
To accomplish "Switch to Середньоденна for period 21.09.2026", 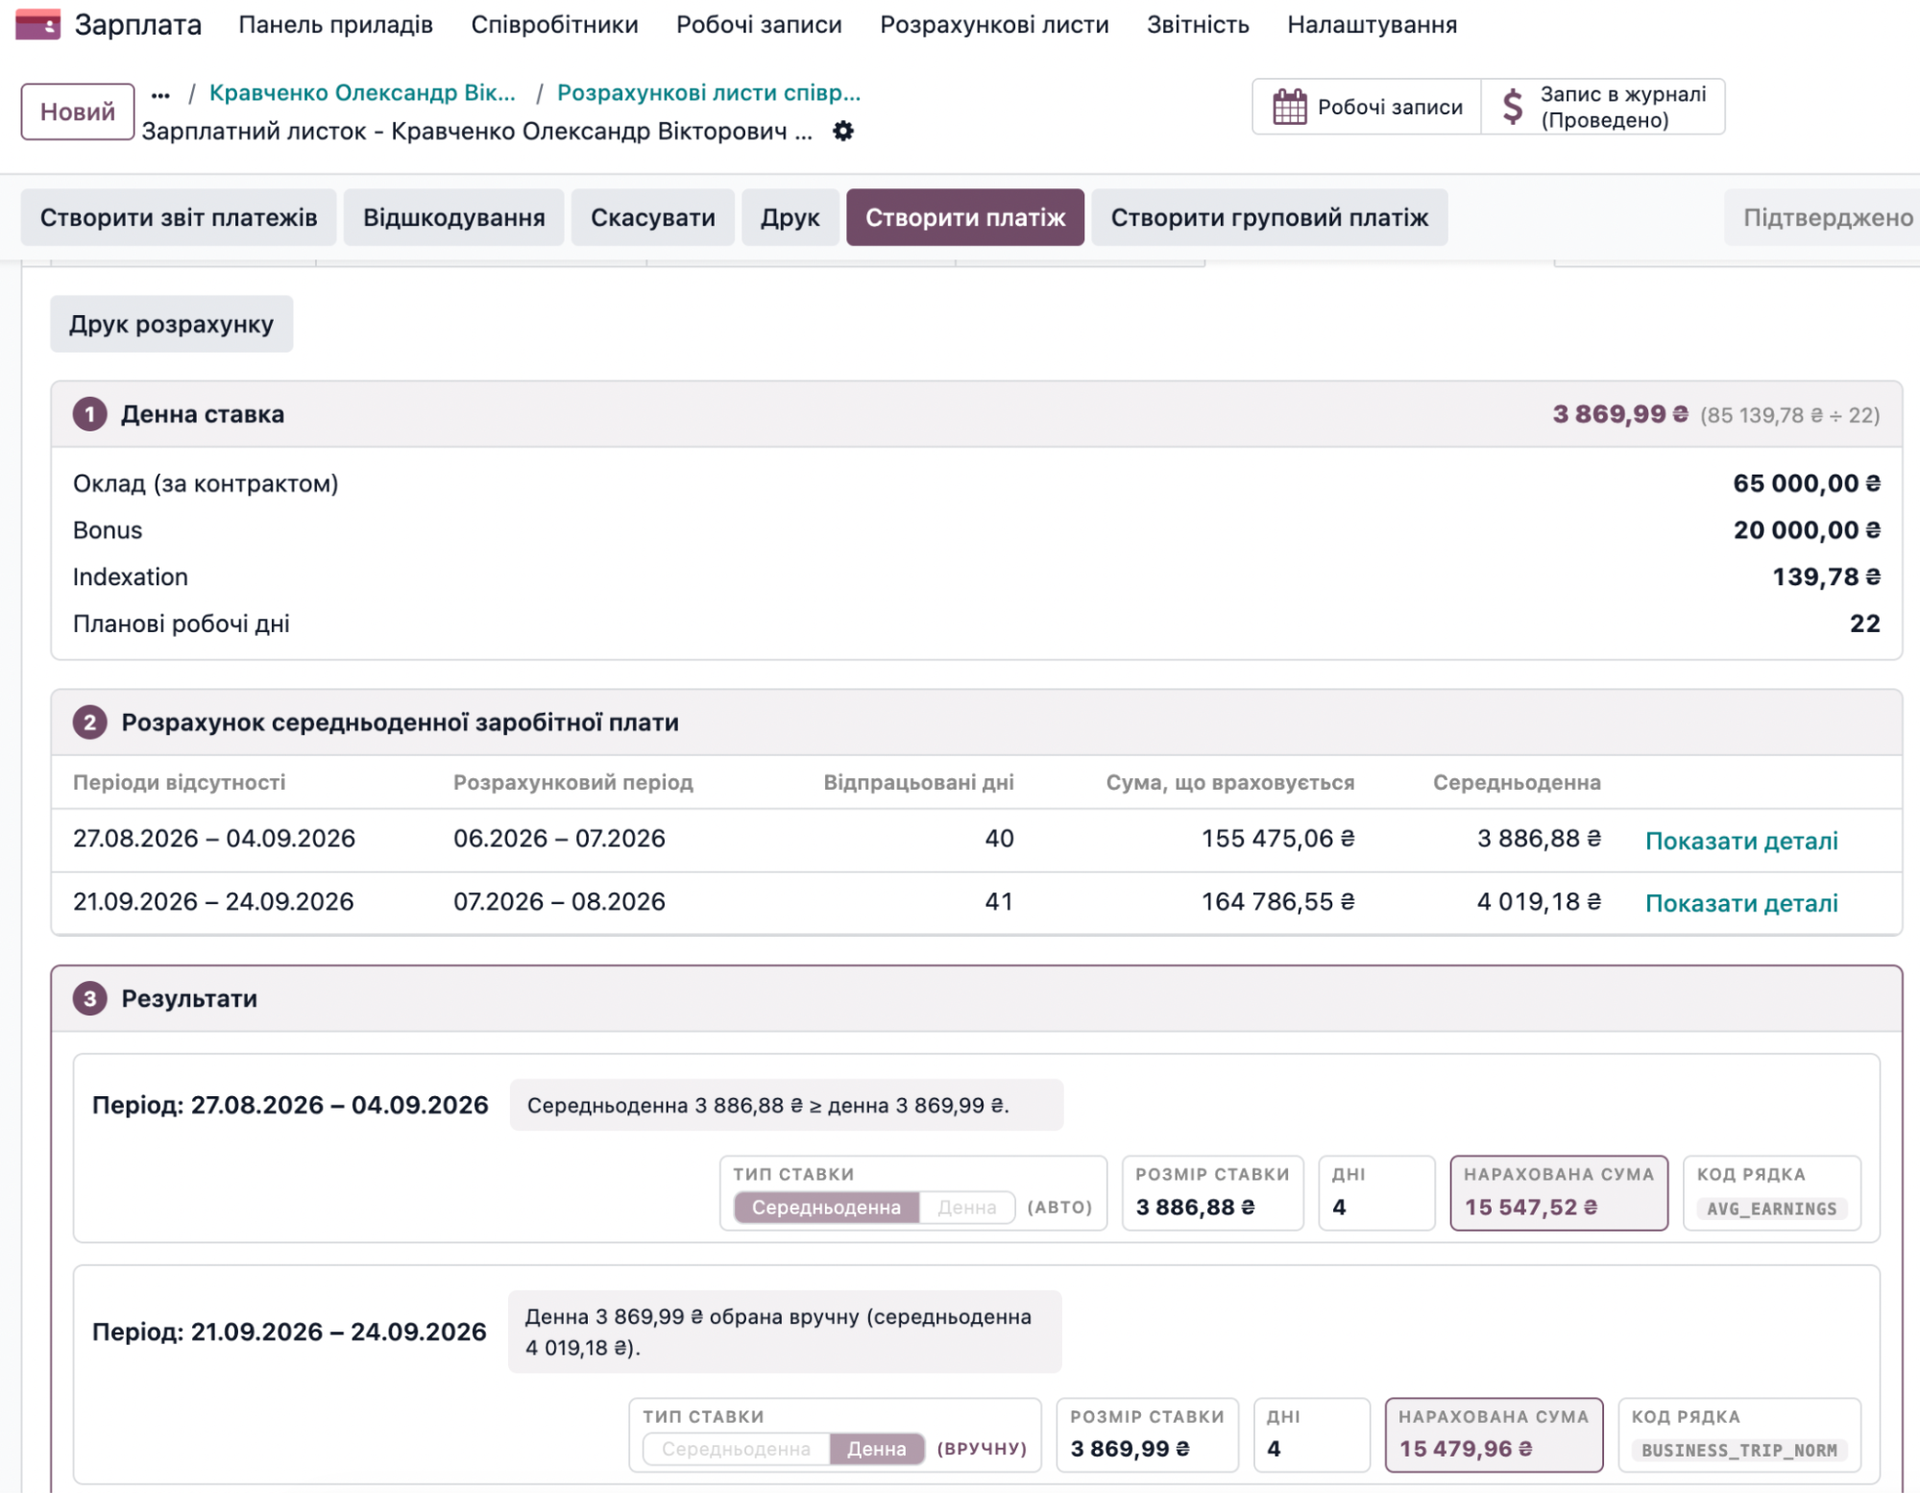I will pos(736,1449).
